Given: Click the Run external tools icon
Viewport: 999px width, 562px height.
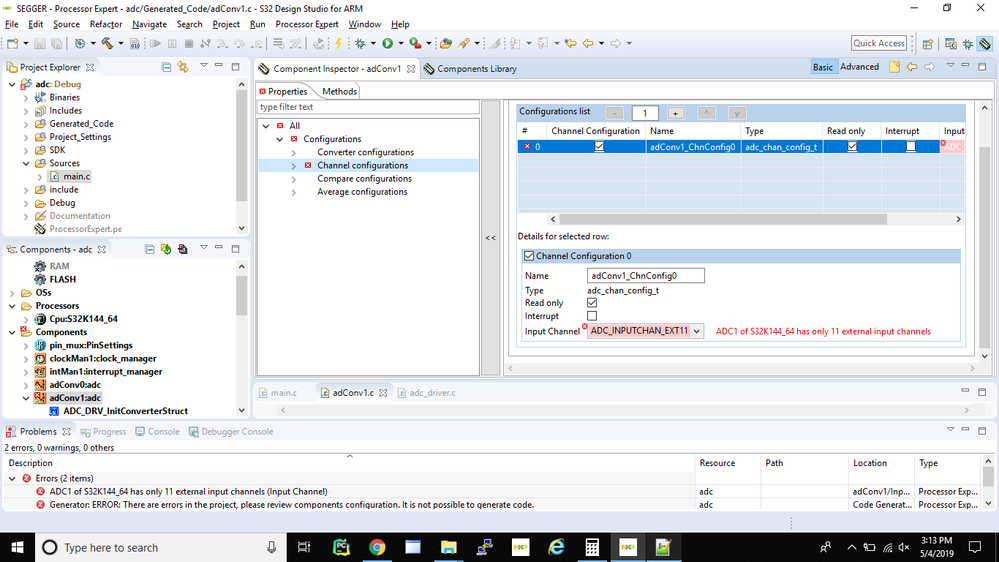Looking at the screenshot, I should click(415, 43).
